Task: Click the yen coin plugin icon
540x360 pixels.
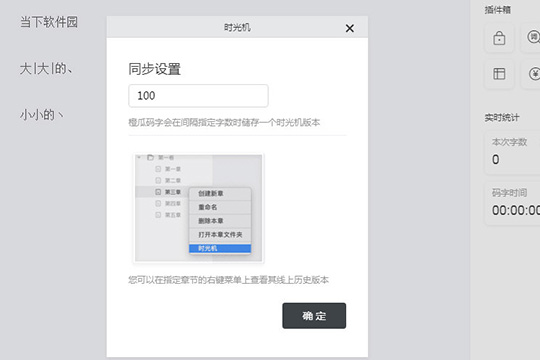Action: tap(534, 74)
